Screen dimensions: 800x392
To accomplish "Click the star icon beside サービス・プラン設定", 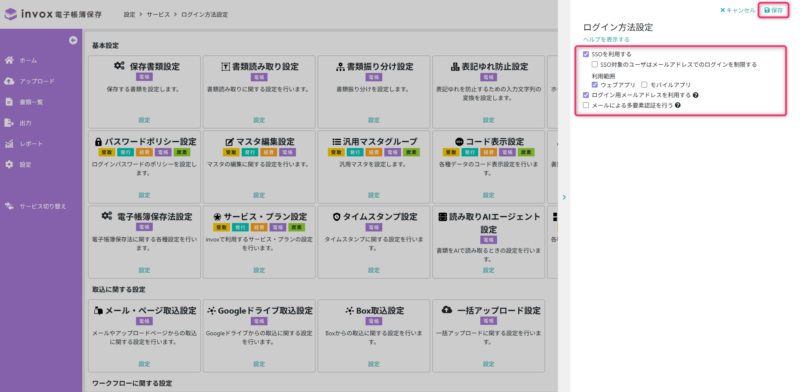I will [x=217, y=217].
